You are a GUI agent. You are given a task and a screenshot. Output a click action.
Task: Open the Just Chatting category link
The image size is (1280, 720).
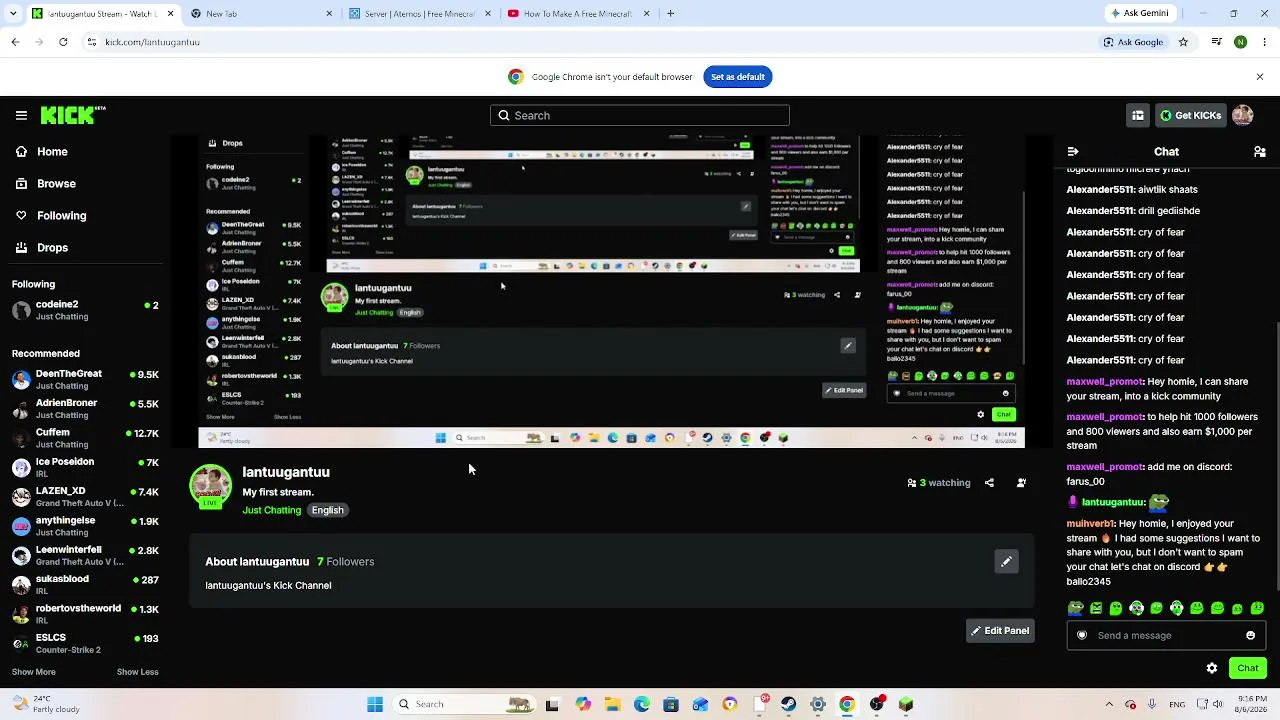tap(272, 510)
